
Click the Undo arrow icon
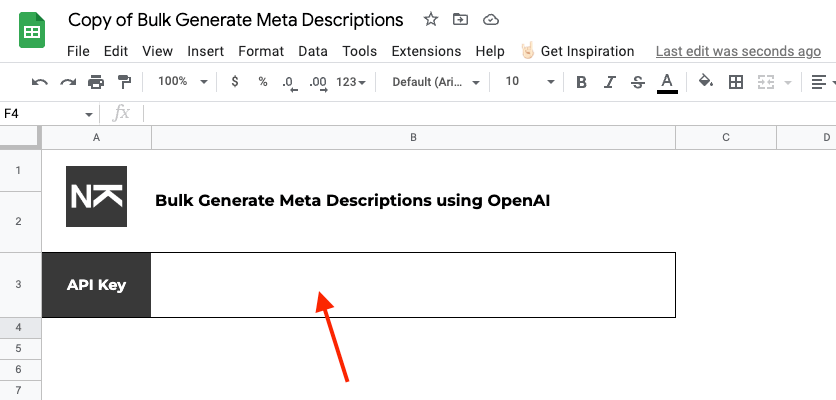tap(40, 82)
